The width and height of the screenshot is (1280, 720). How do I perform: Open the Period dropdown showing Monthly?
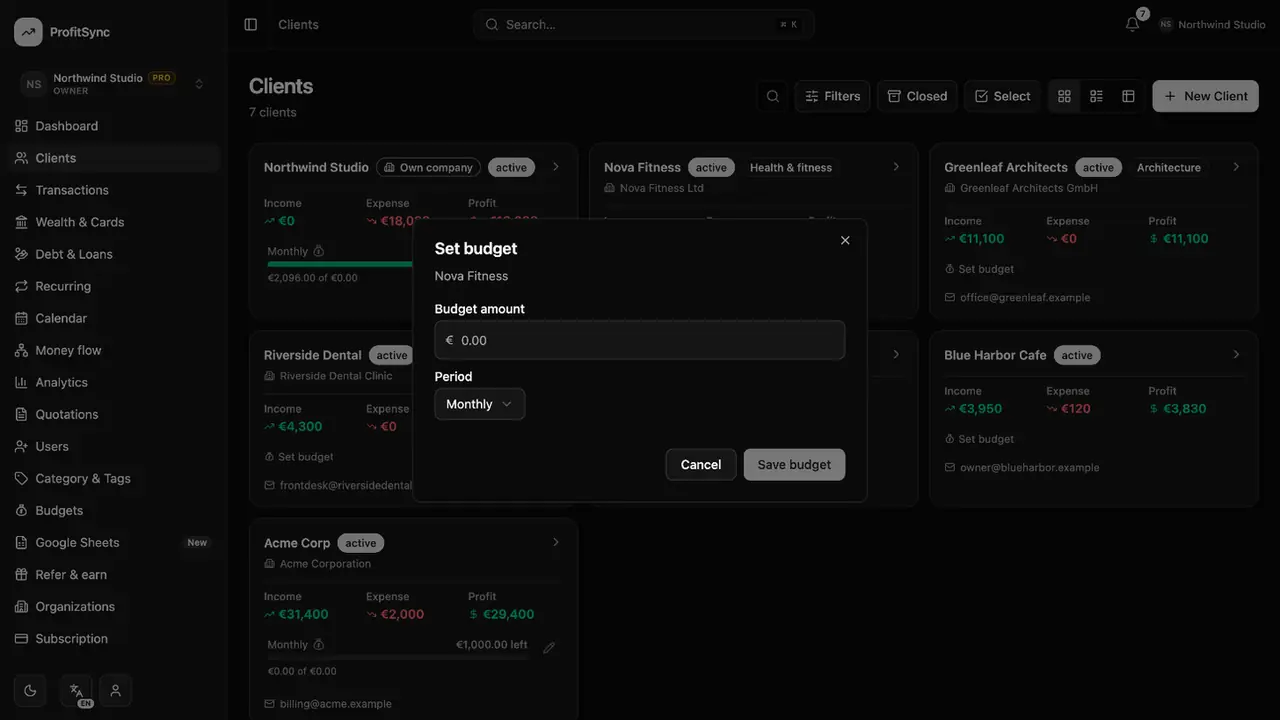coord(480,404)
